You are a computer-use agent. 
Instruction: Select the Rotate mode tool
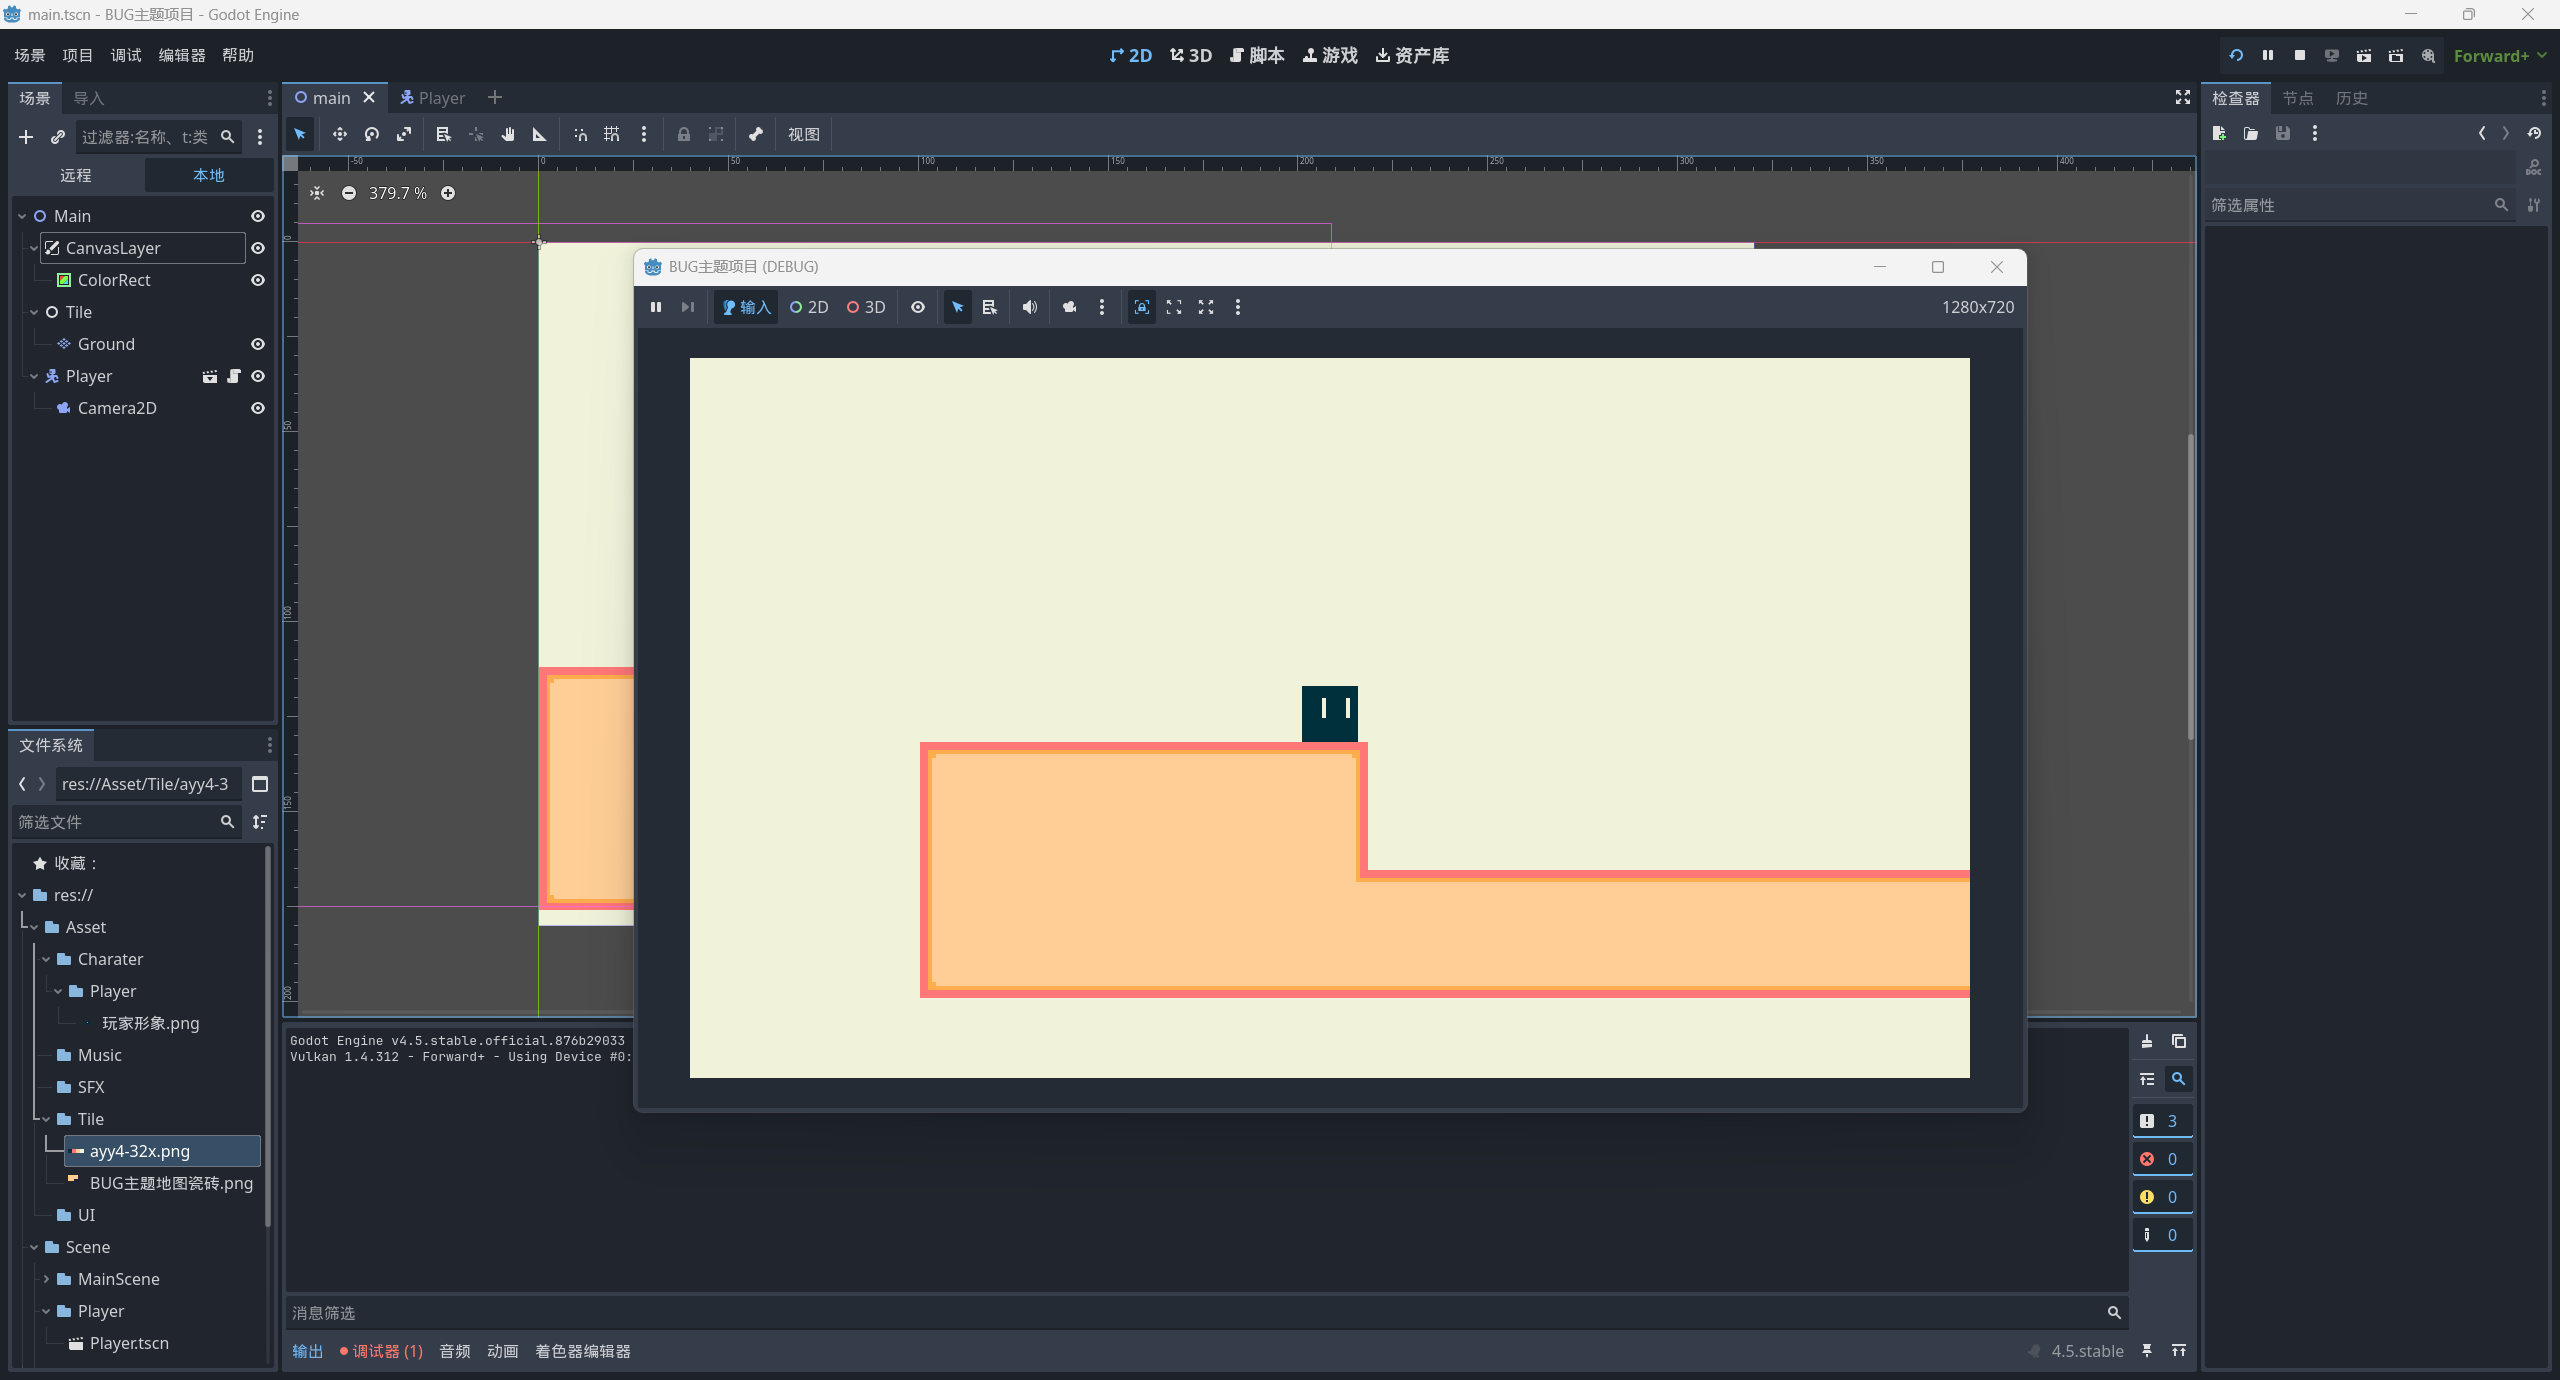(372, 134)
